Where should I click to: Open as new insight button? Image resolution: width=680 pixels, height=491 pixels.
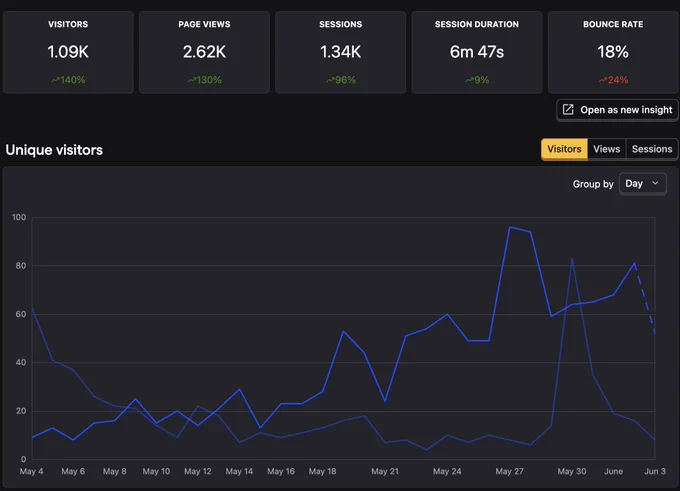(617, 110)
